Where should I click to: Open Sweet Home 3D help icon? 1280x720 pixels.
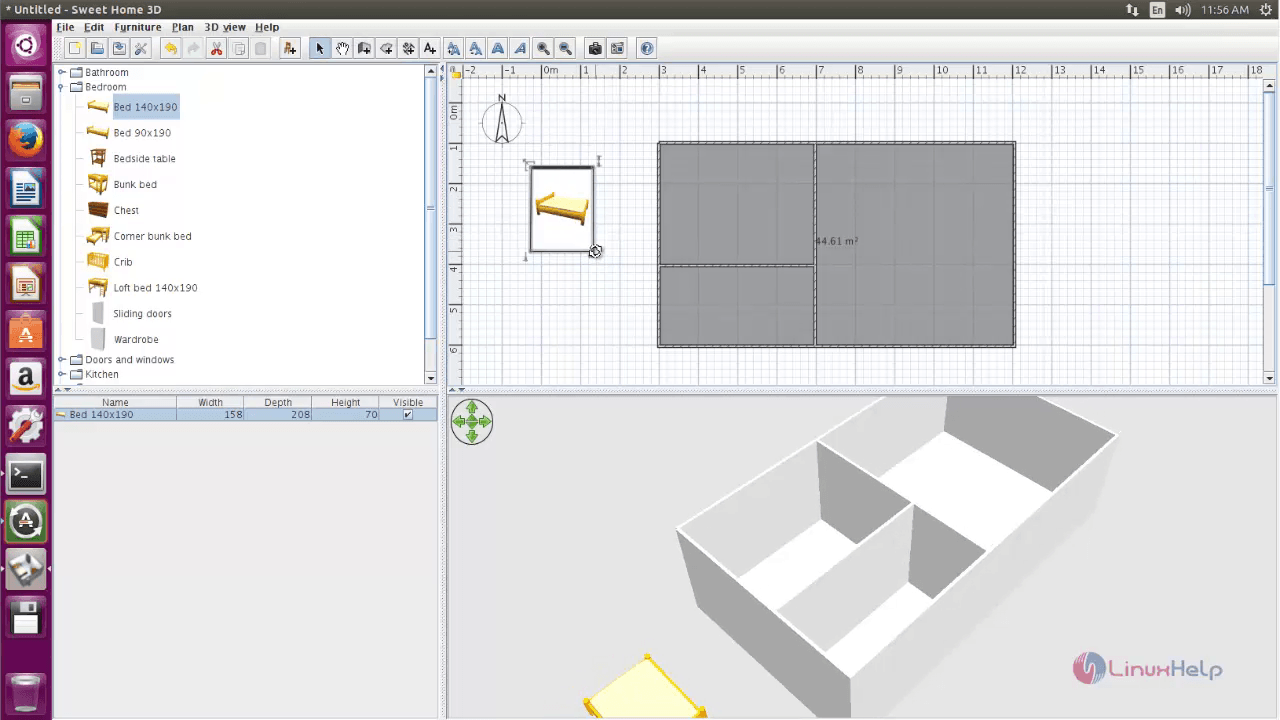[647, 48]
